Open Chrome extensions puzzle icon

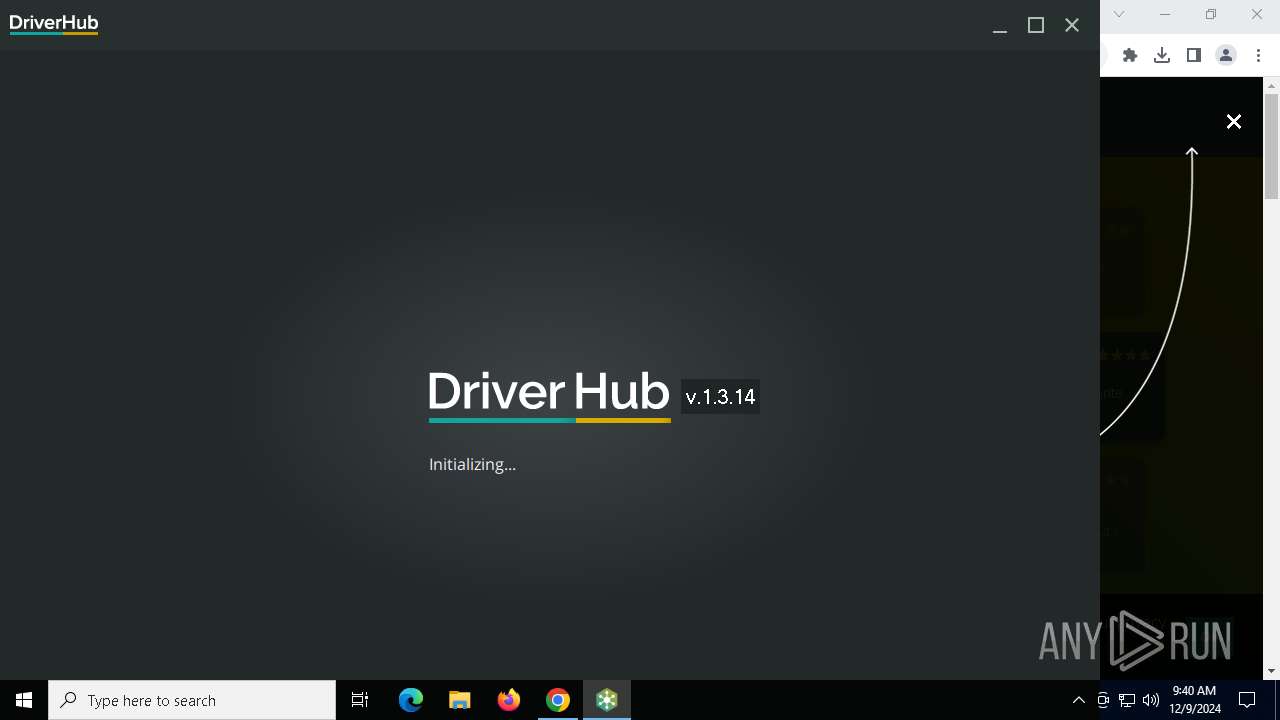point(1130,55)
